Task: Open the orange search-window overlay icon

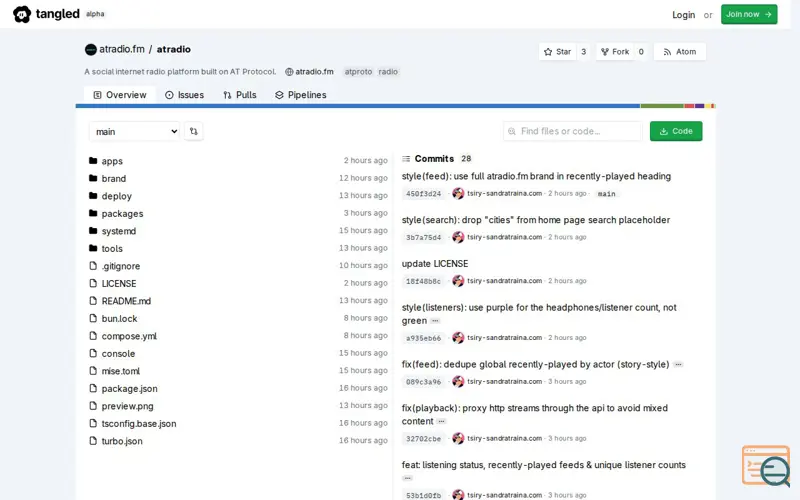Action: [x=766, y=466]
